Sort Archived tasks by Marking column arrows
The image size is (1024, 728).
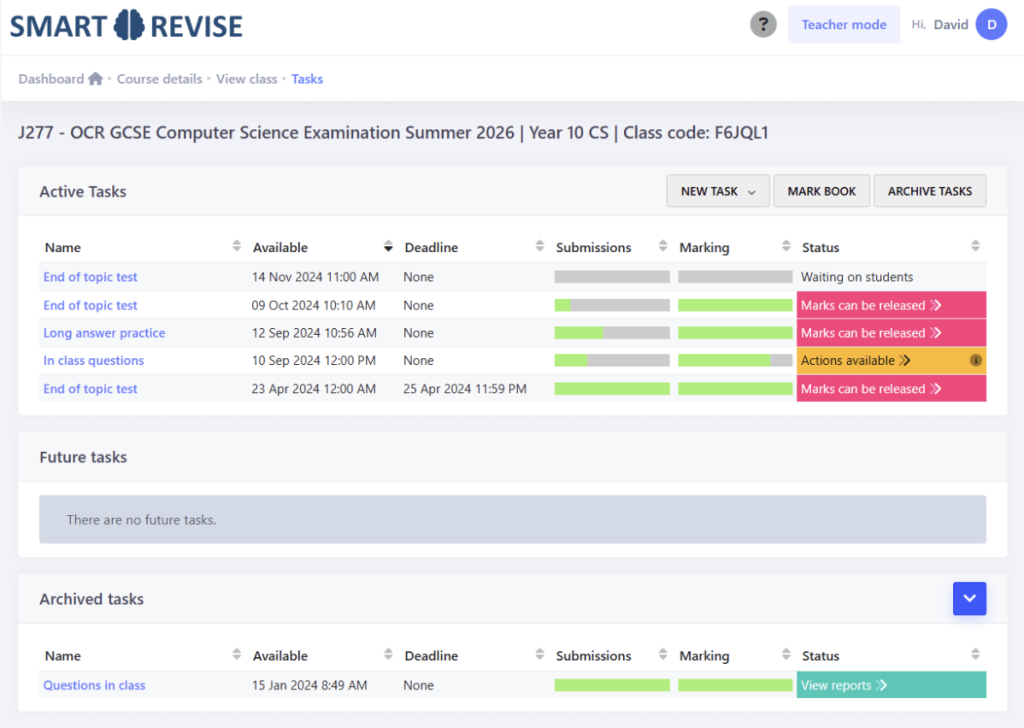786,655
